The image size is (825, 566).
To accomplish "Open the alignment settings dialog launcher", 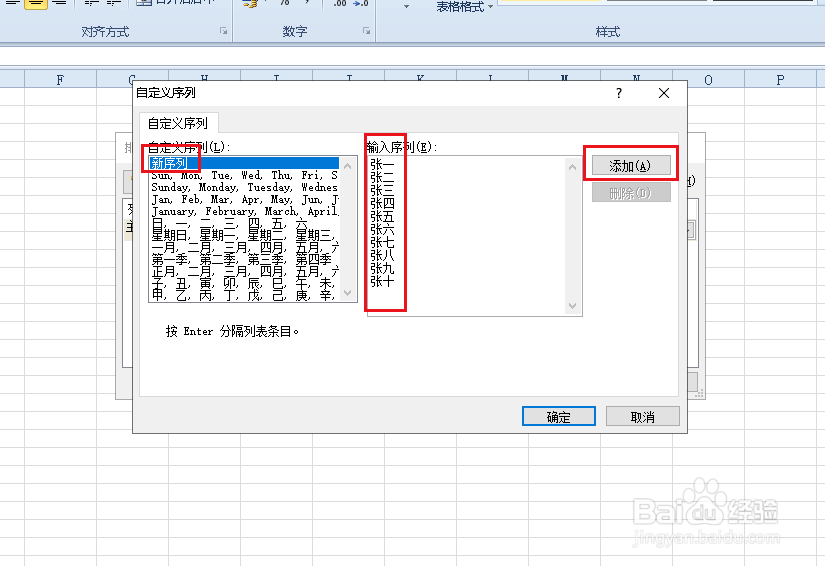I will (224, 31).
